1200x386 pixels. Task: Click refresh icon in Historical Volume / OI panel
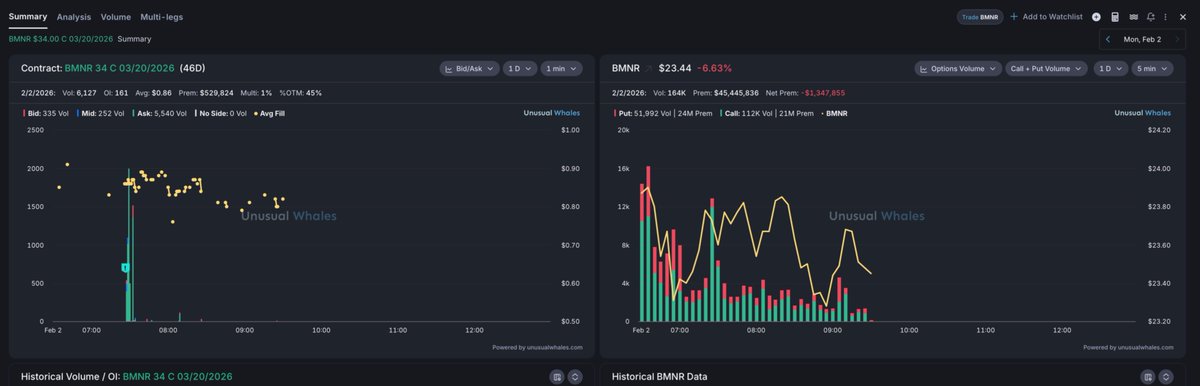pyautogui.click(x=575, y=377)
